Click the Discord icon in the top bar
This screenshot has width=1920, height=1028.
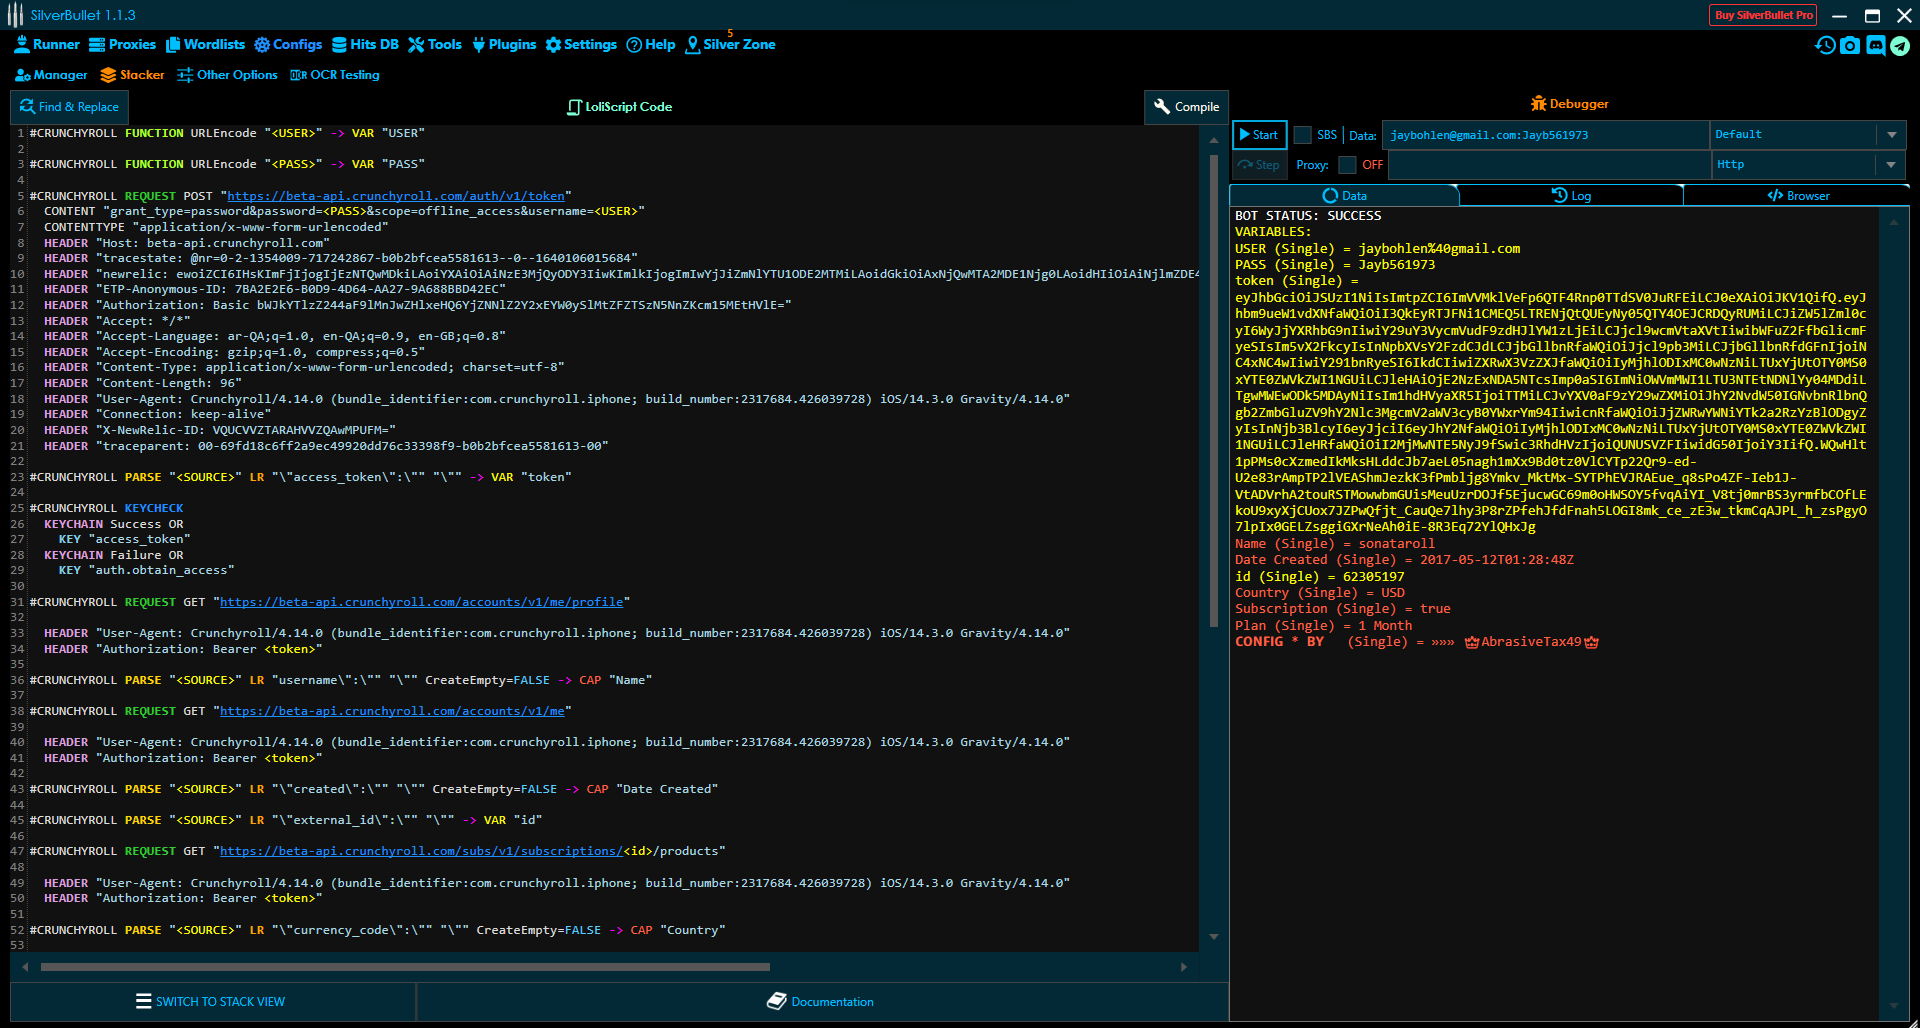[x=1875, y=46]
